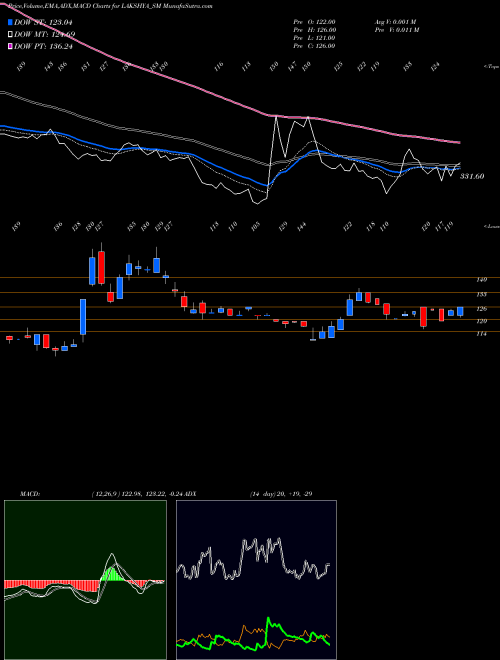Image resolution: width=500 pixels, height=660 pixels.
Task: Click the ADX indicator panel
Action: click(x=256, y=580)
